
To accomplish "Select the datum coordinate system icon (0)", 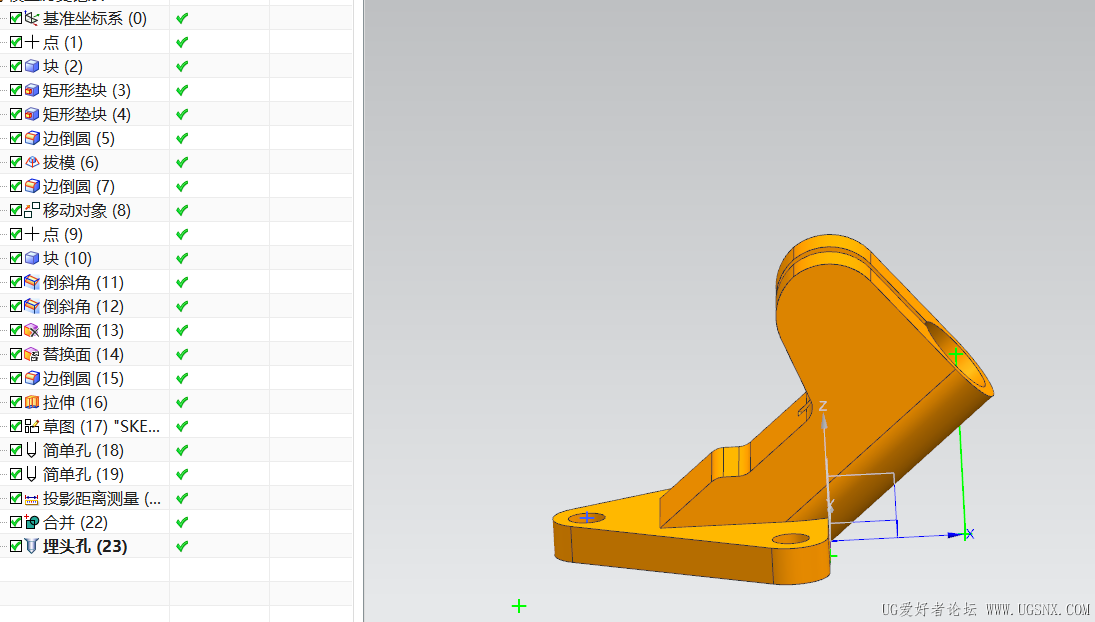I will [31, 18].
